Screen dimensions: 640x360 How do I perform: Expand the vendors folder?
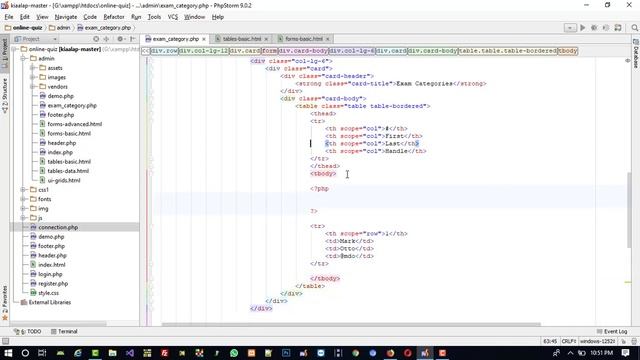pos(33,87)
